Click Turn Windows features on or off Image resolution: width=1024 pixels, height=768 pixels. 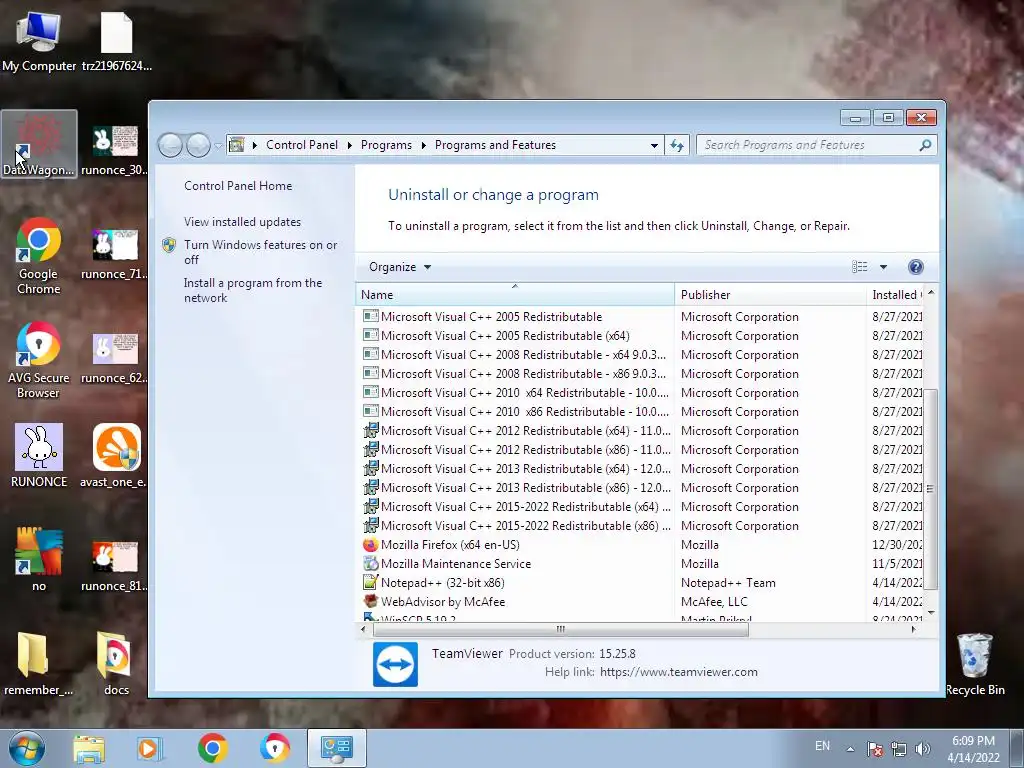pos(261,252)
